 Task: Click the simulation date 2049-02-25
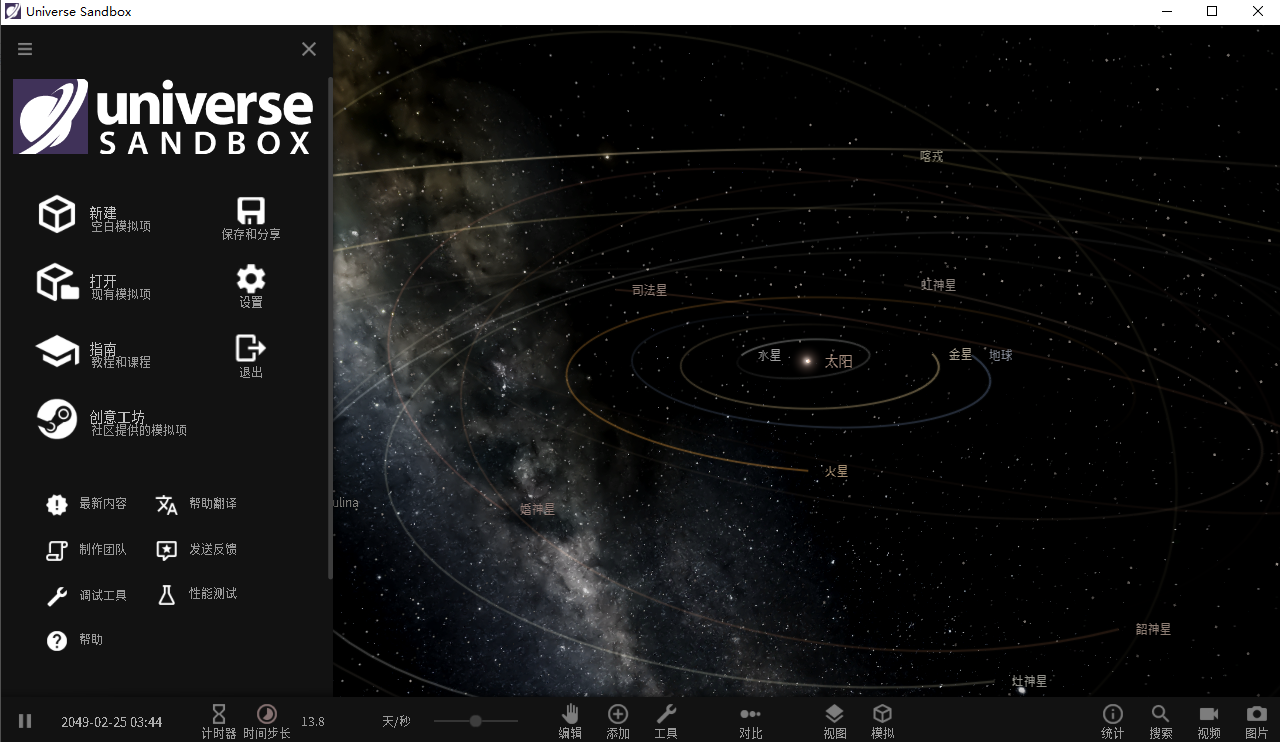[111, 722]
